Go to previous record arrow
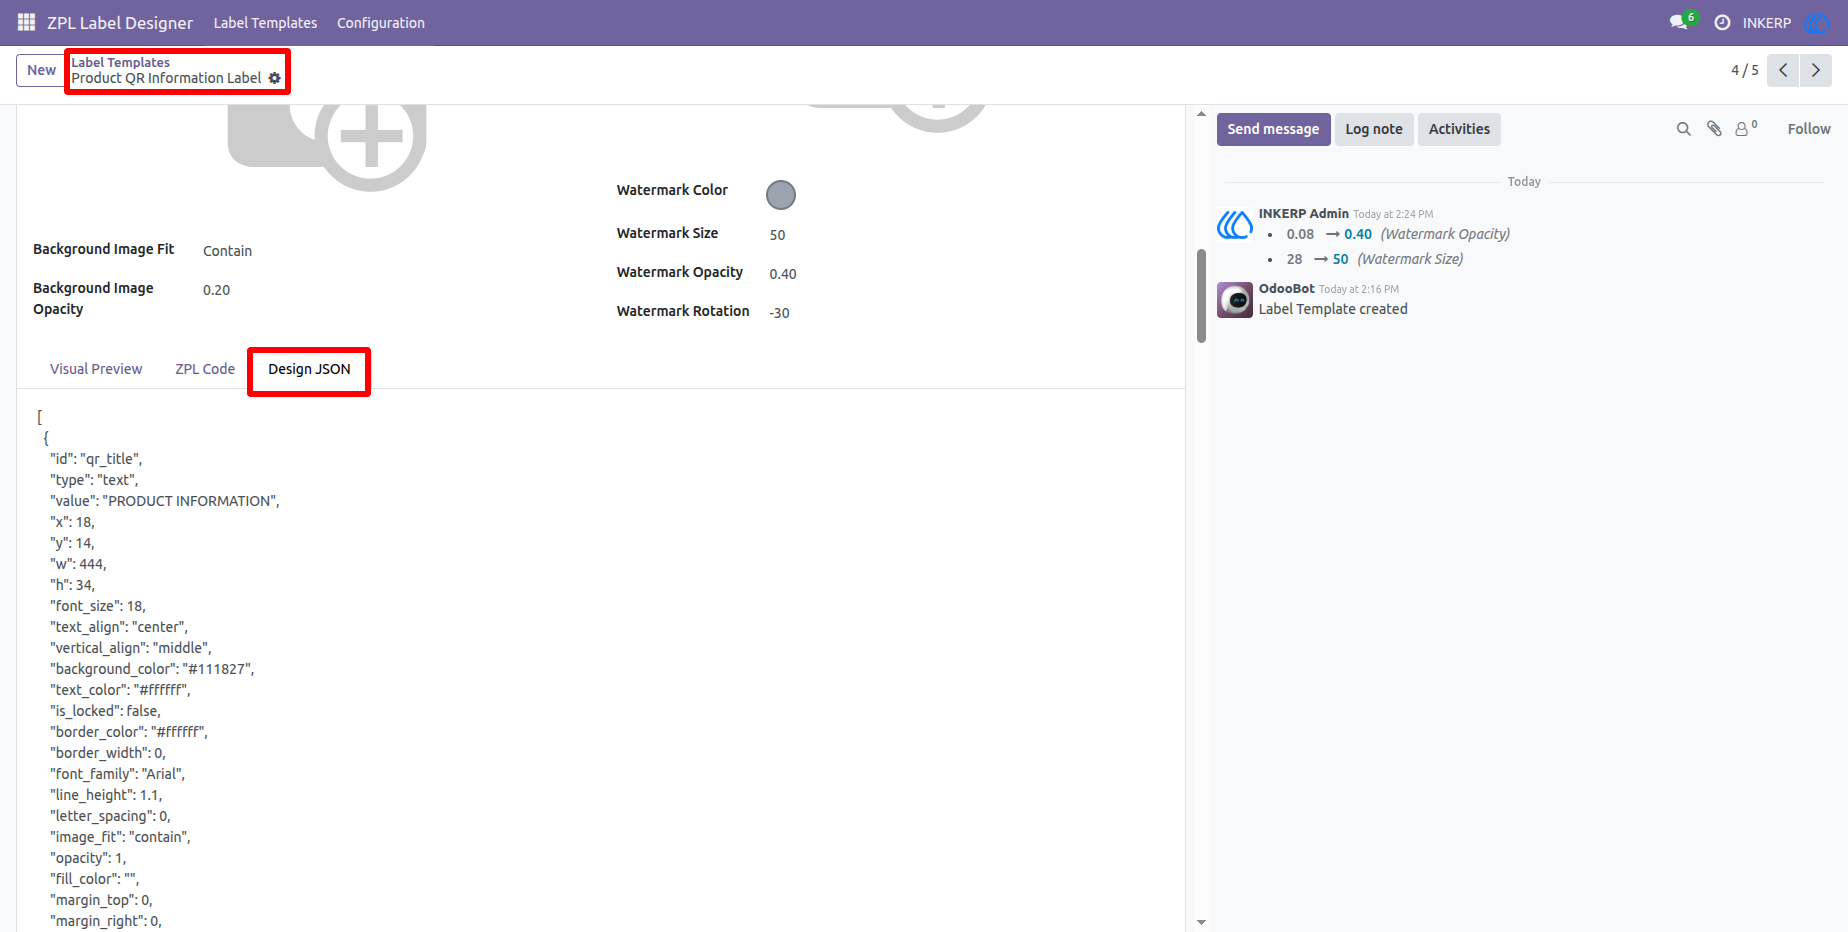1848x932 pixels. (1783, 70)
